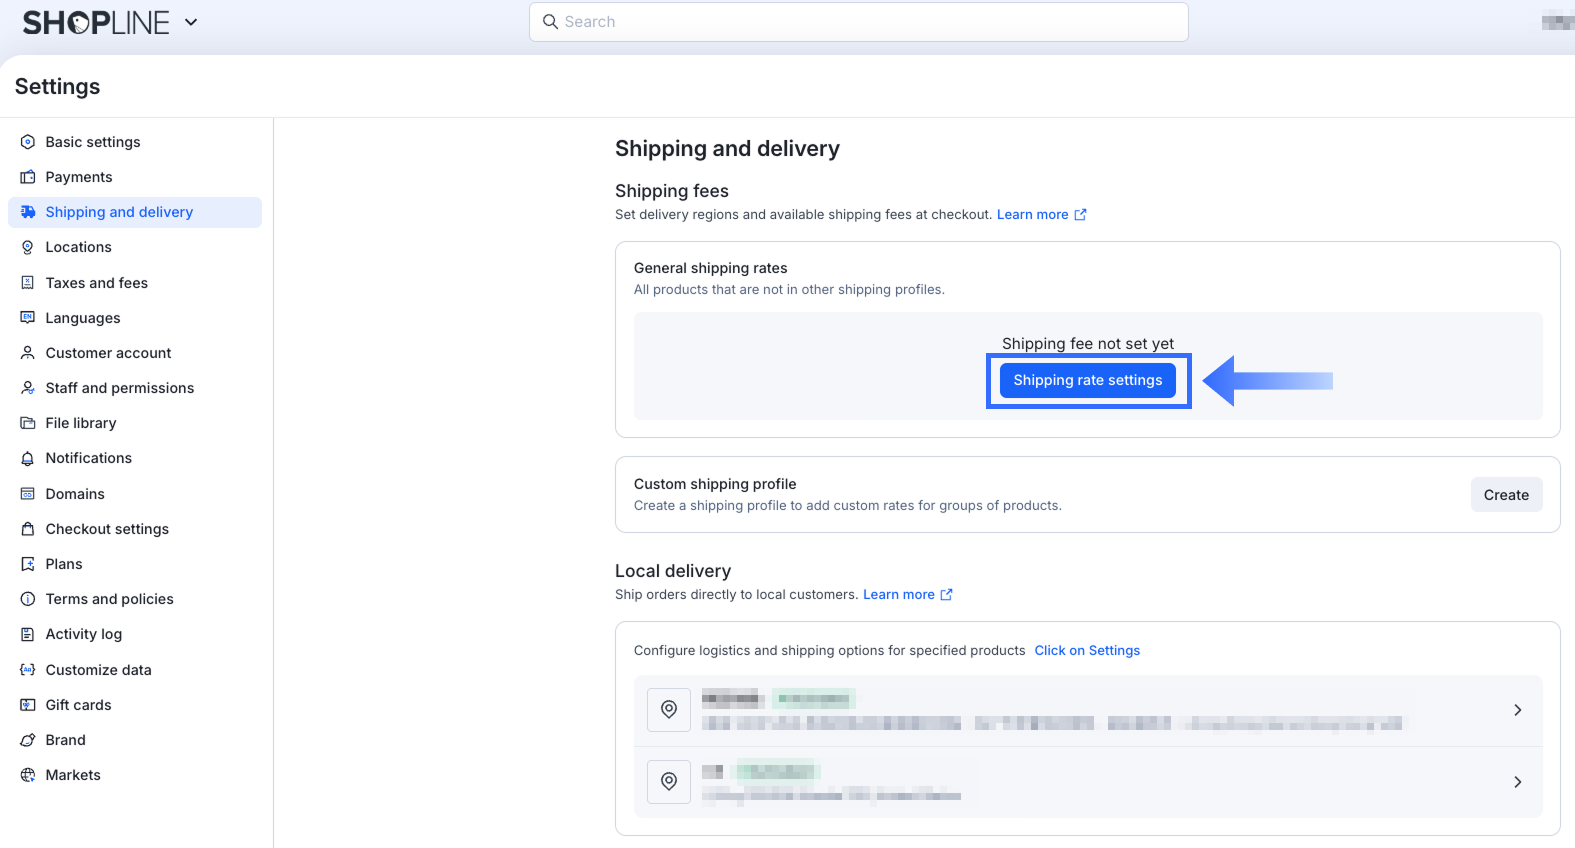Click into the Search field

coord(858,22)
